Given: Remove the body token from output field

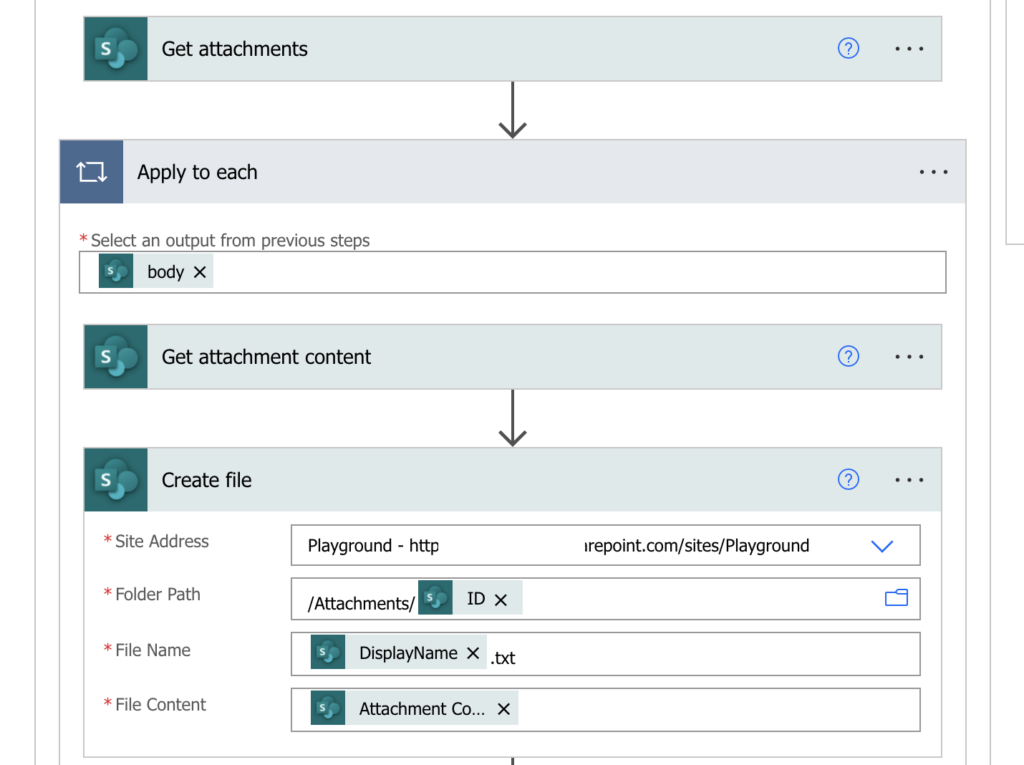Looking at the screenshot, I should click(200, 272).
